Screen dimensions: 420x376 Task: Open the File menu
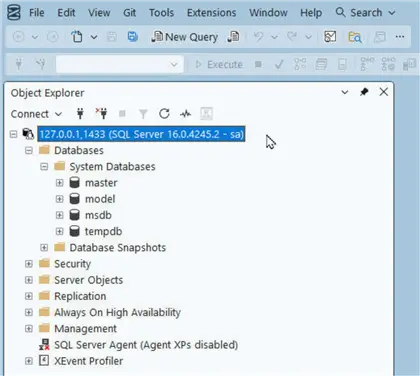pyautogui.click(x=36, y=13)
